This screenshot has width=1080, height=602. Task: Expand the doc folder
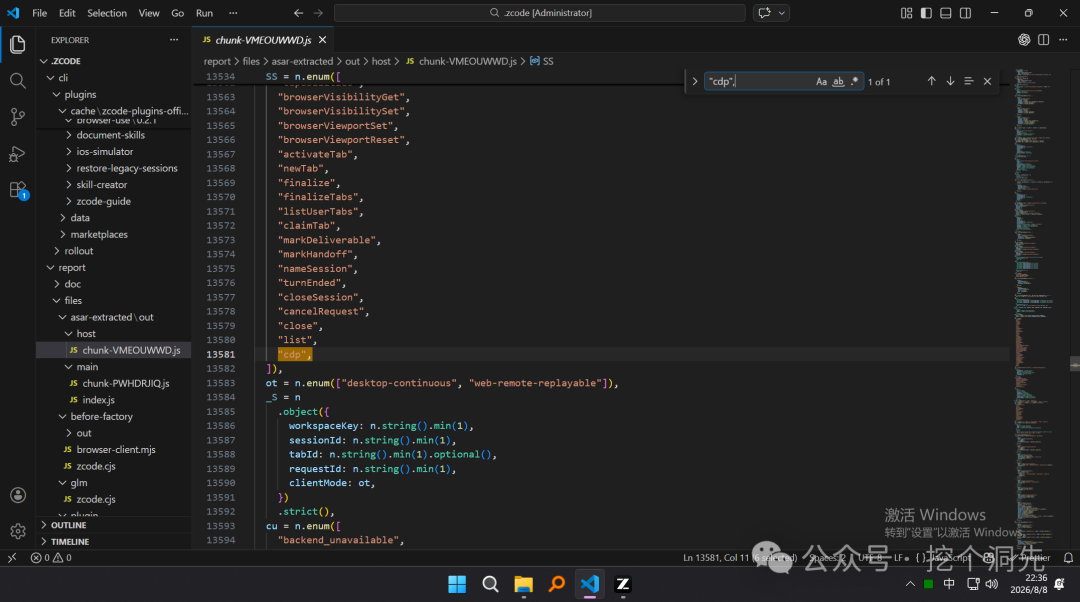pyautogui.click(x=114, y=284)
